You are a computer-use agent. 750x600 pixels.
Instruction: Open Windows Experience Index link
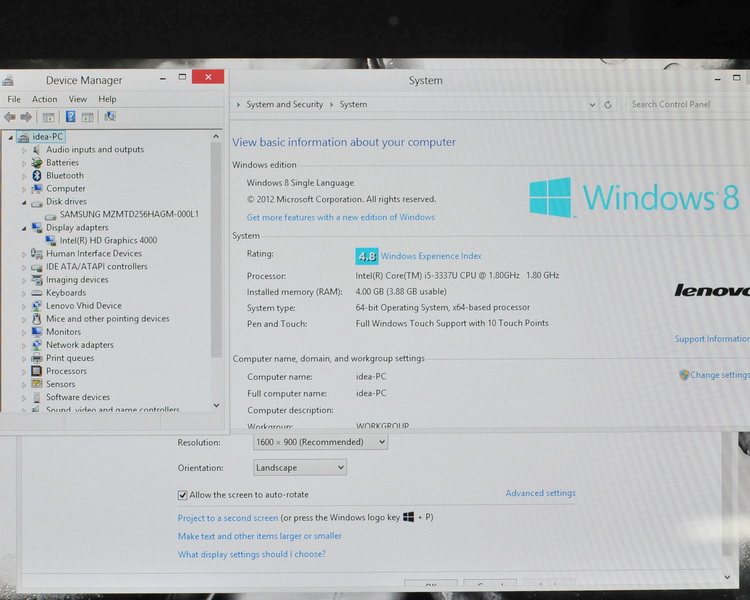click(x=431, y=256)
